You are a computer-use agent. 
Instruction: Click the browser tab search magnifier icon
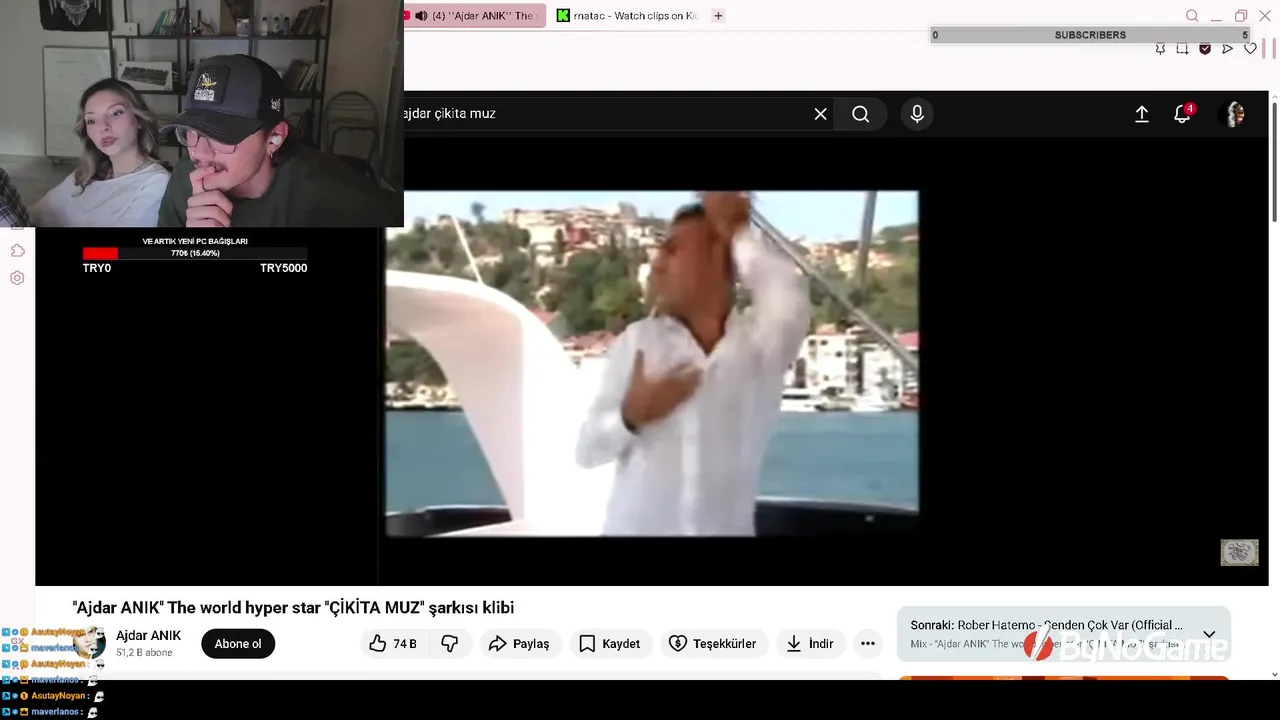coord(1192,16)
